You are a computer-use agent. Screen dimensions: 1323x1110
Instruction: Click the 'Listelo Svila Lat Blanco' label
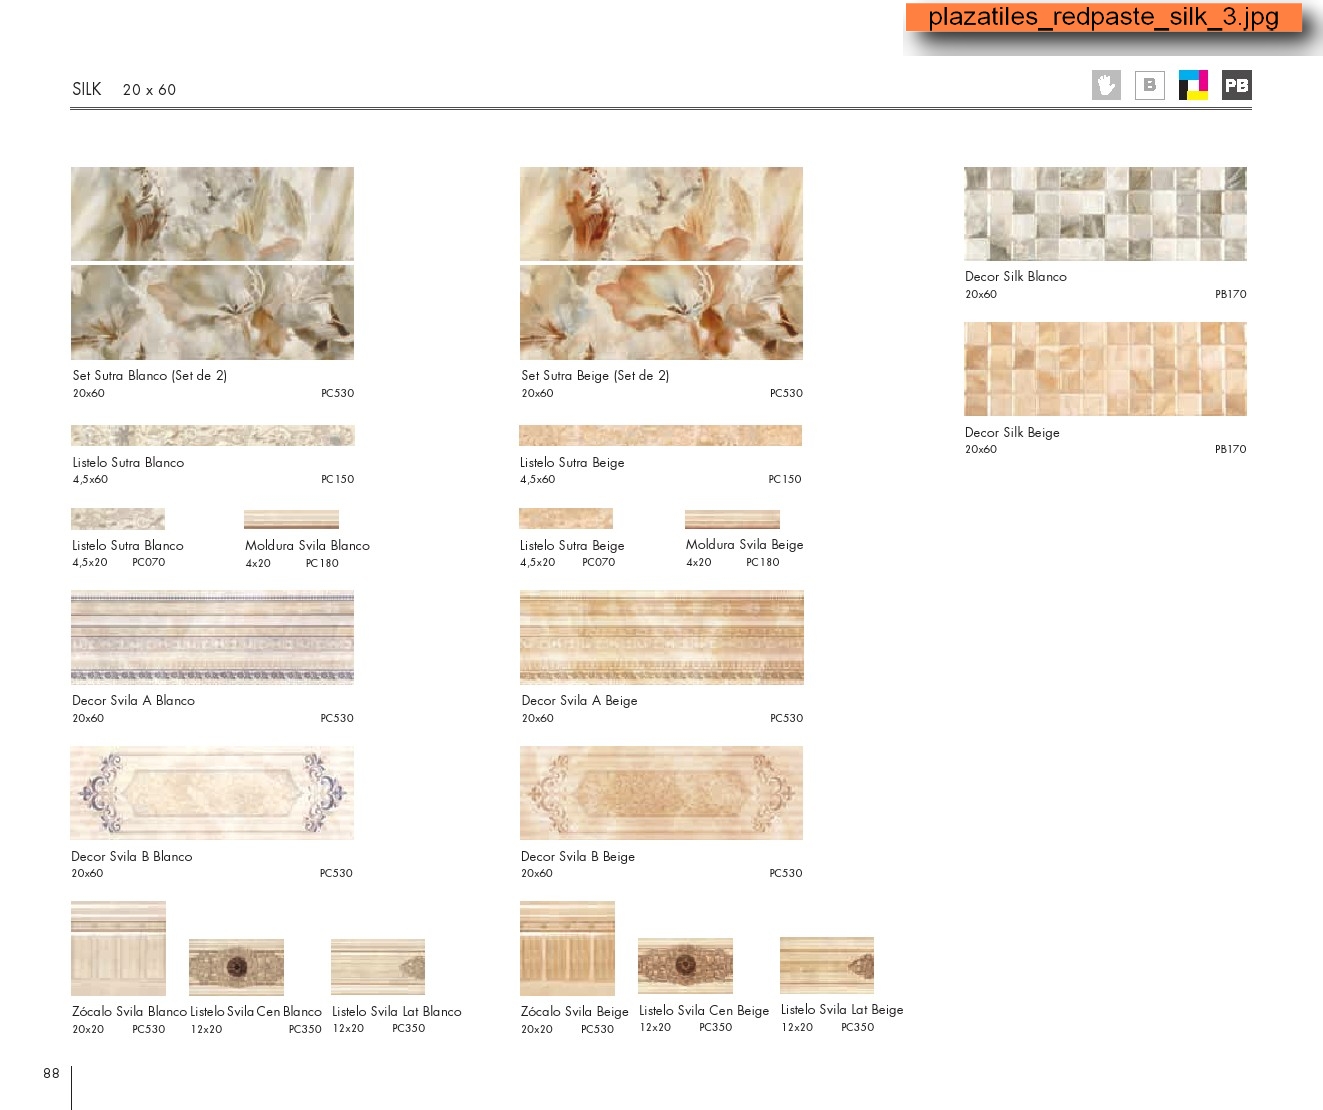tap(397, 1012)
